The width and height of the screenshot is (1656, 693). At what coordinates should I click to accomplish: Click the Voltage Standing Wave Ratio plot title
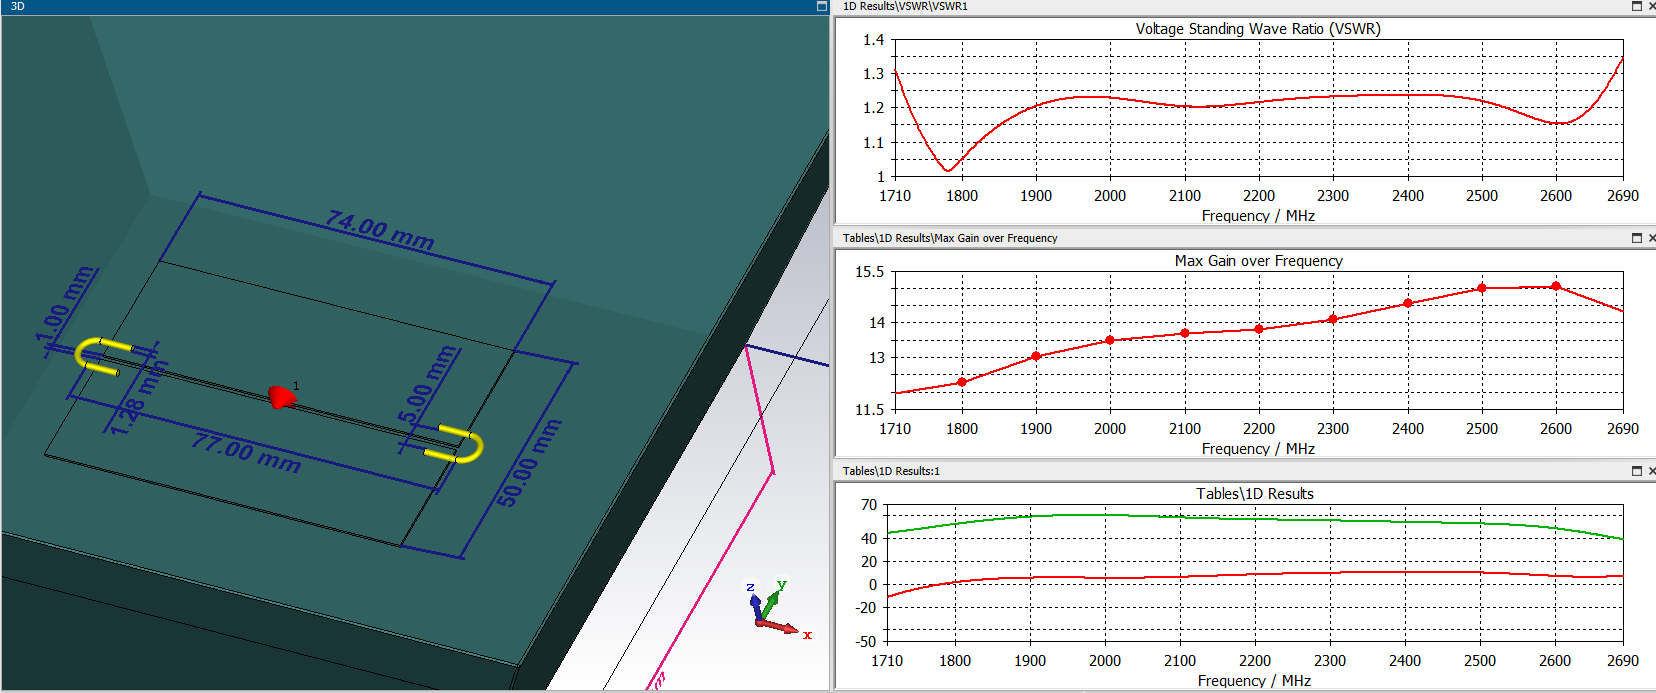click(1257, 29)
